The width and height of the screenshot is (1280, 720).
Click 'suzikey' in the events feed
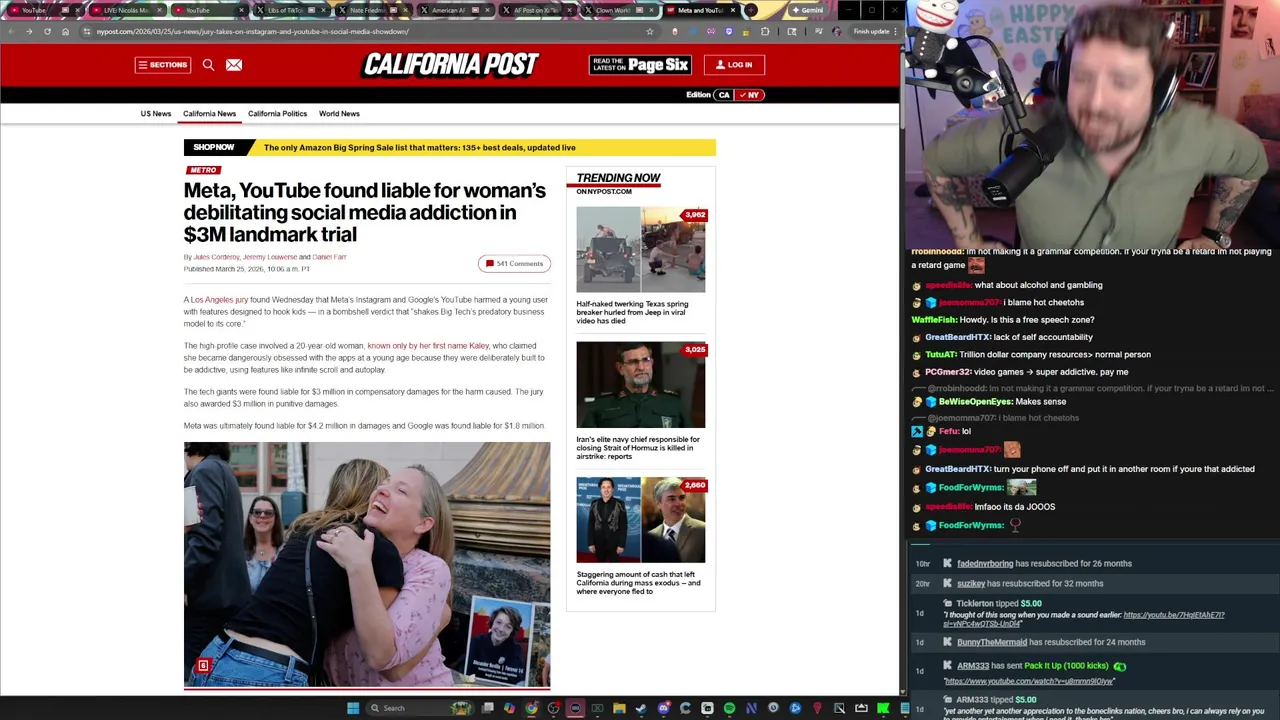click(971, 584)
